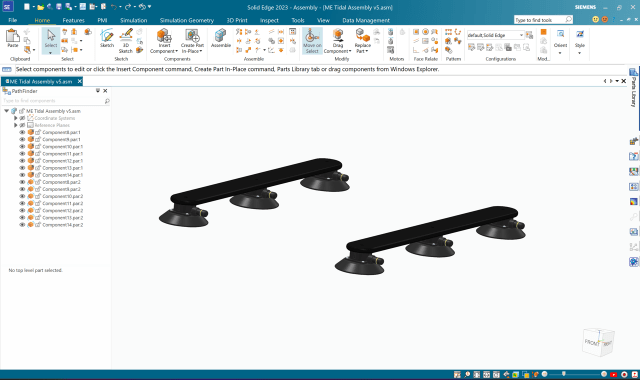Click previous document tab arrow

coord(605,81)
